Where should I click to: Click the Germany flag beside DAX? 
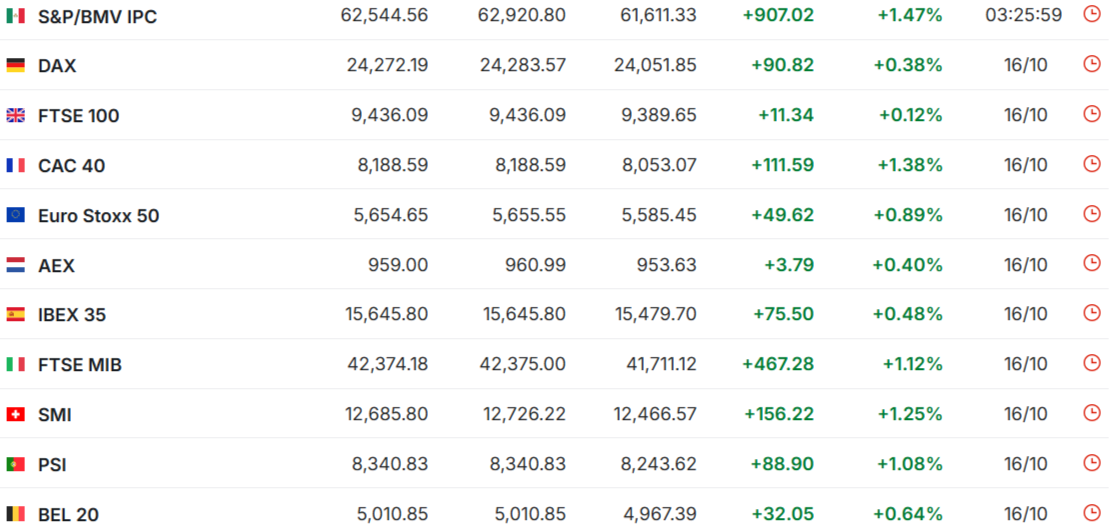point(16,65)
